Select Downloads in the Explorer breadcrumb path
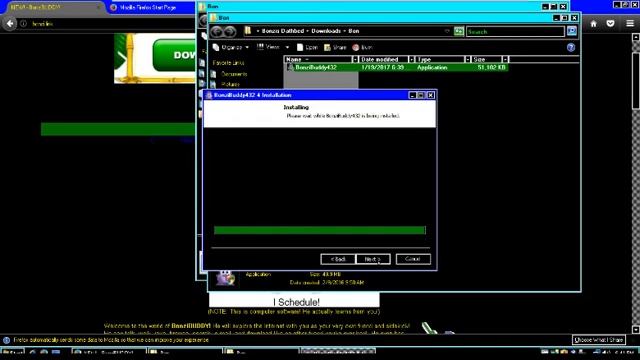This screenshot has height=360, width=640. tap(326, 31)
